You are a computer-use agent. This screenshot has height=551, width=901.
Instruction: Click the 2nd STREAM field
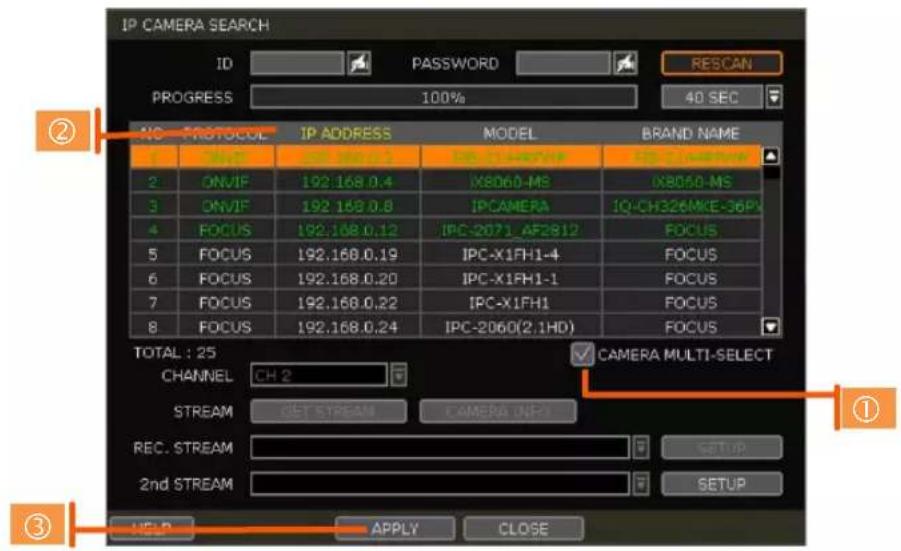click(x=440, y=484)
